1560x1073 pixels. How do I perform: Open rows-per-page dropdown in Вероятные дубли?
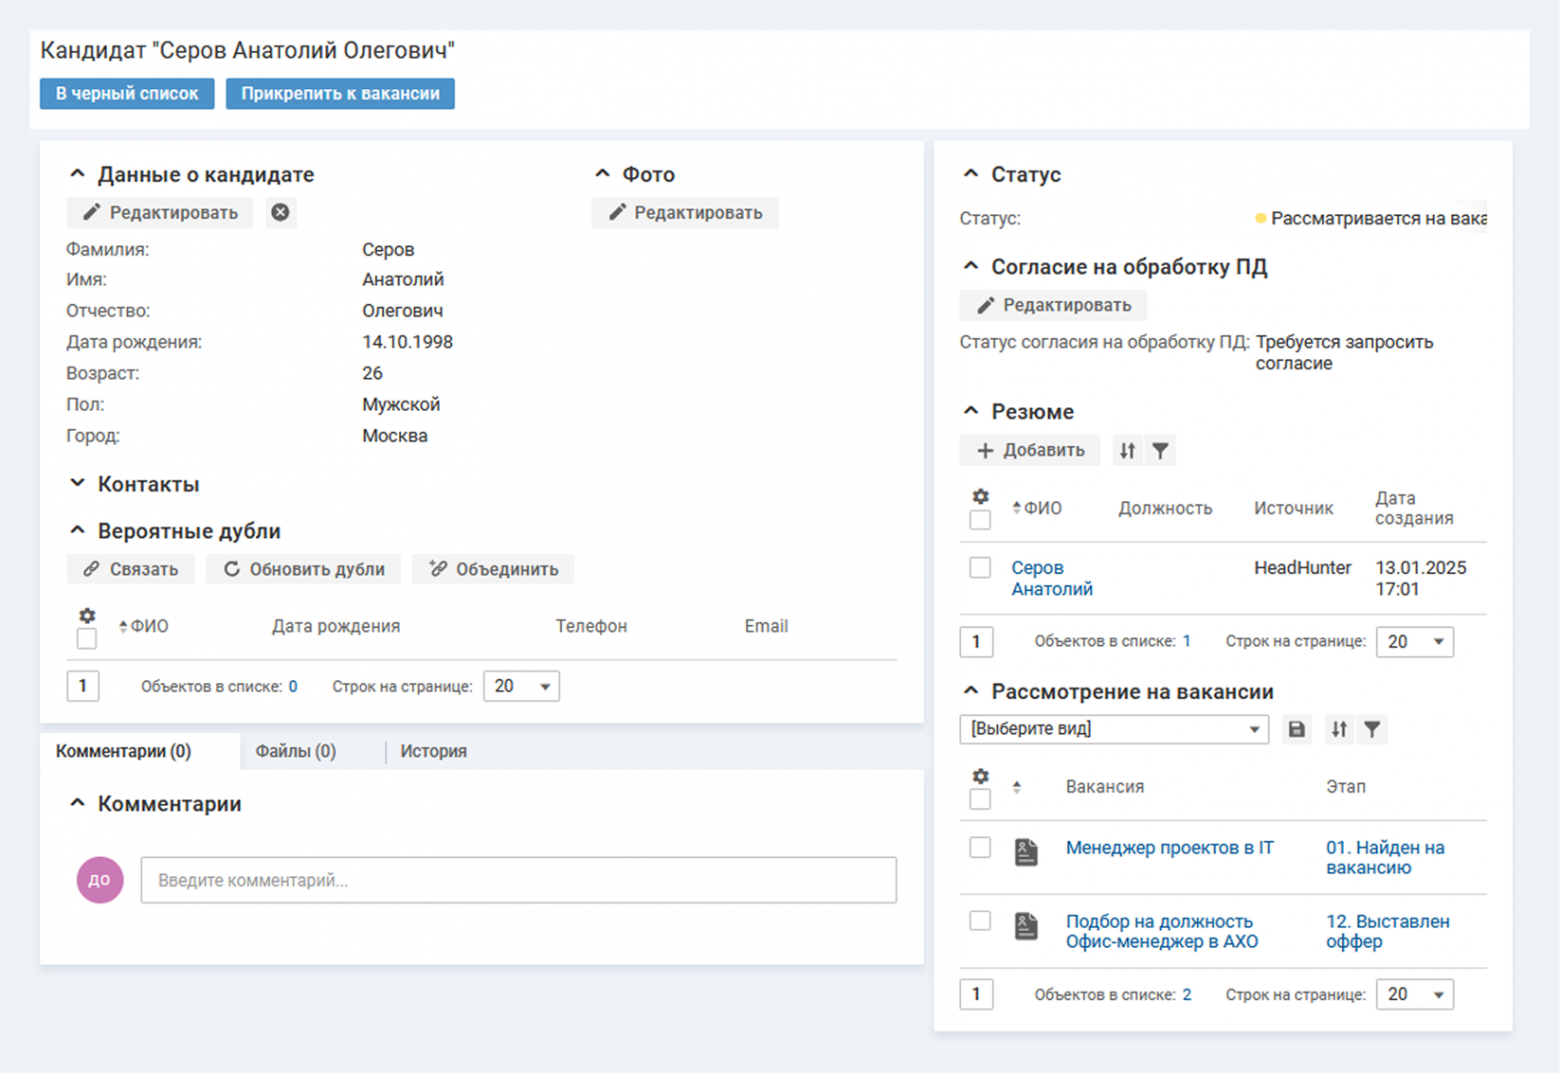point(521,686)
